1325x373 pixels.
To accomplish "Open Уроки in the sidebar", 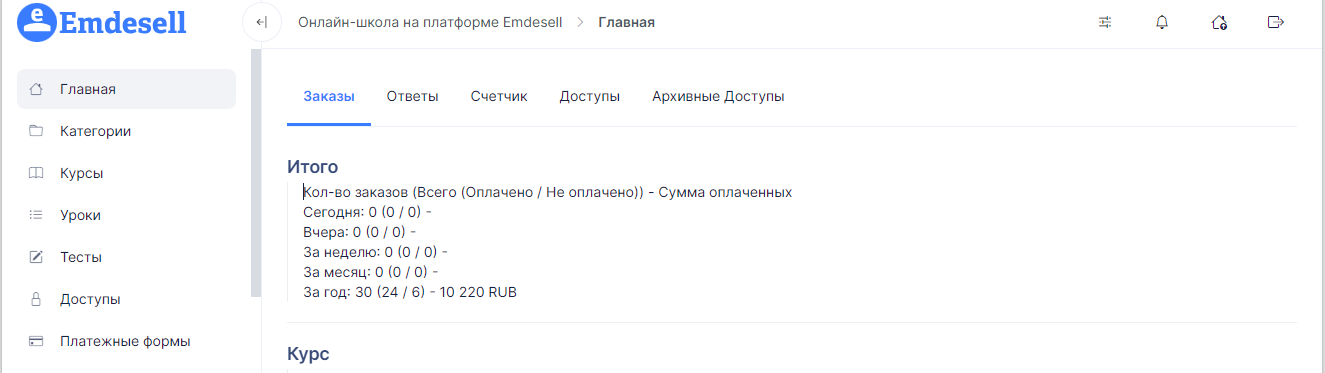I will (127, 215).
